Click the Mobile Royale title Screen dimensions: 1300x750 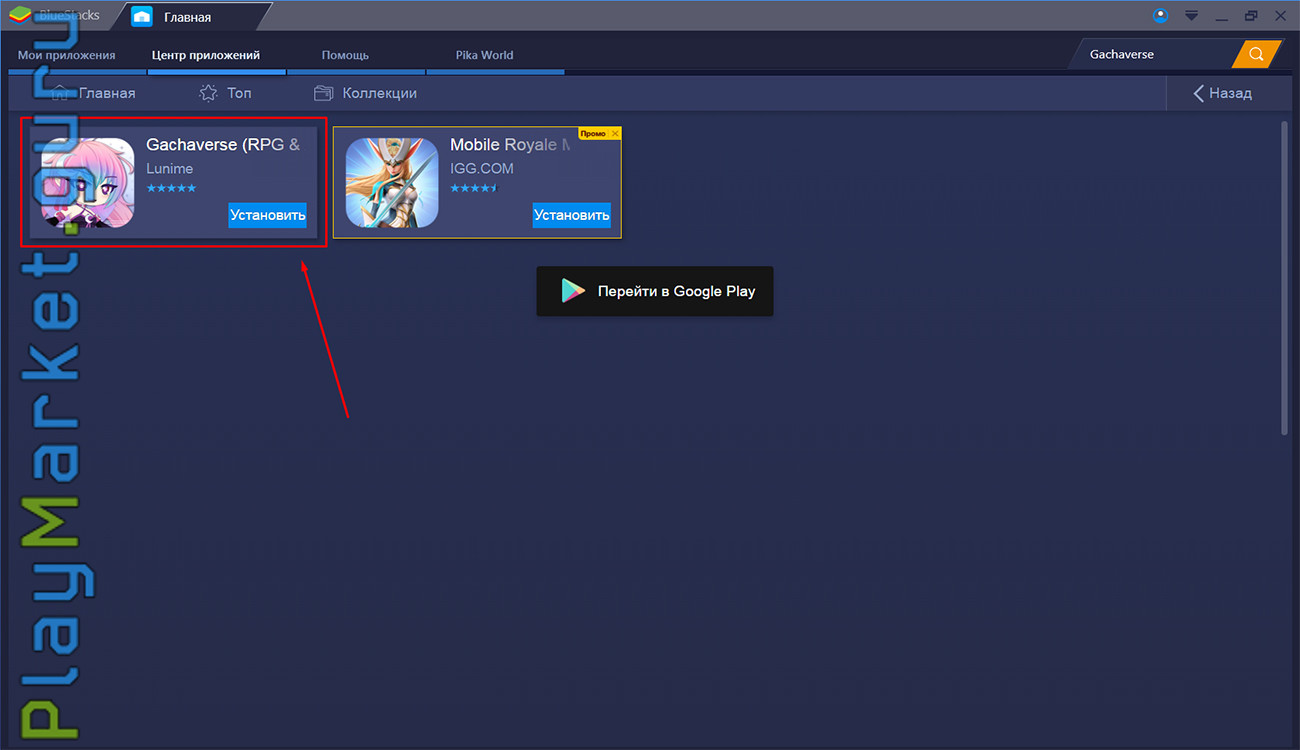510,144
